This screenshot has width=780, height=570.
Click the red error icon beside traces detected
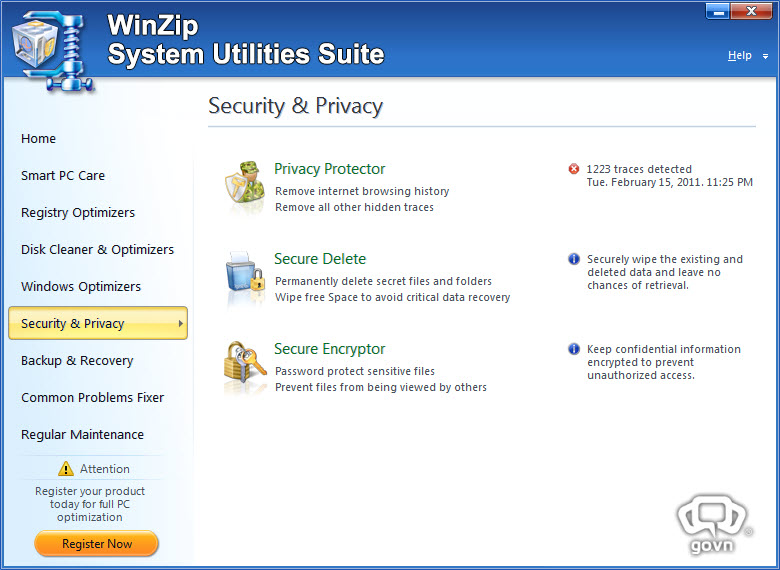(574, 169)
